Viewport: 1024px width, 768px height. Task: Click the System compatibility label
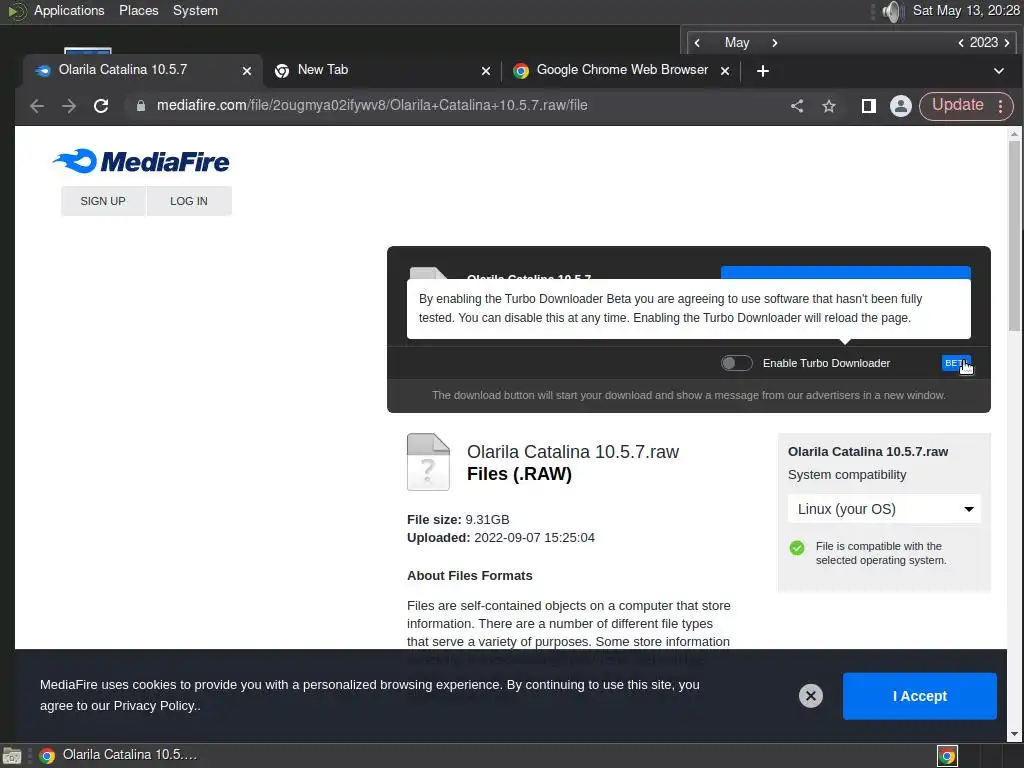847,475
